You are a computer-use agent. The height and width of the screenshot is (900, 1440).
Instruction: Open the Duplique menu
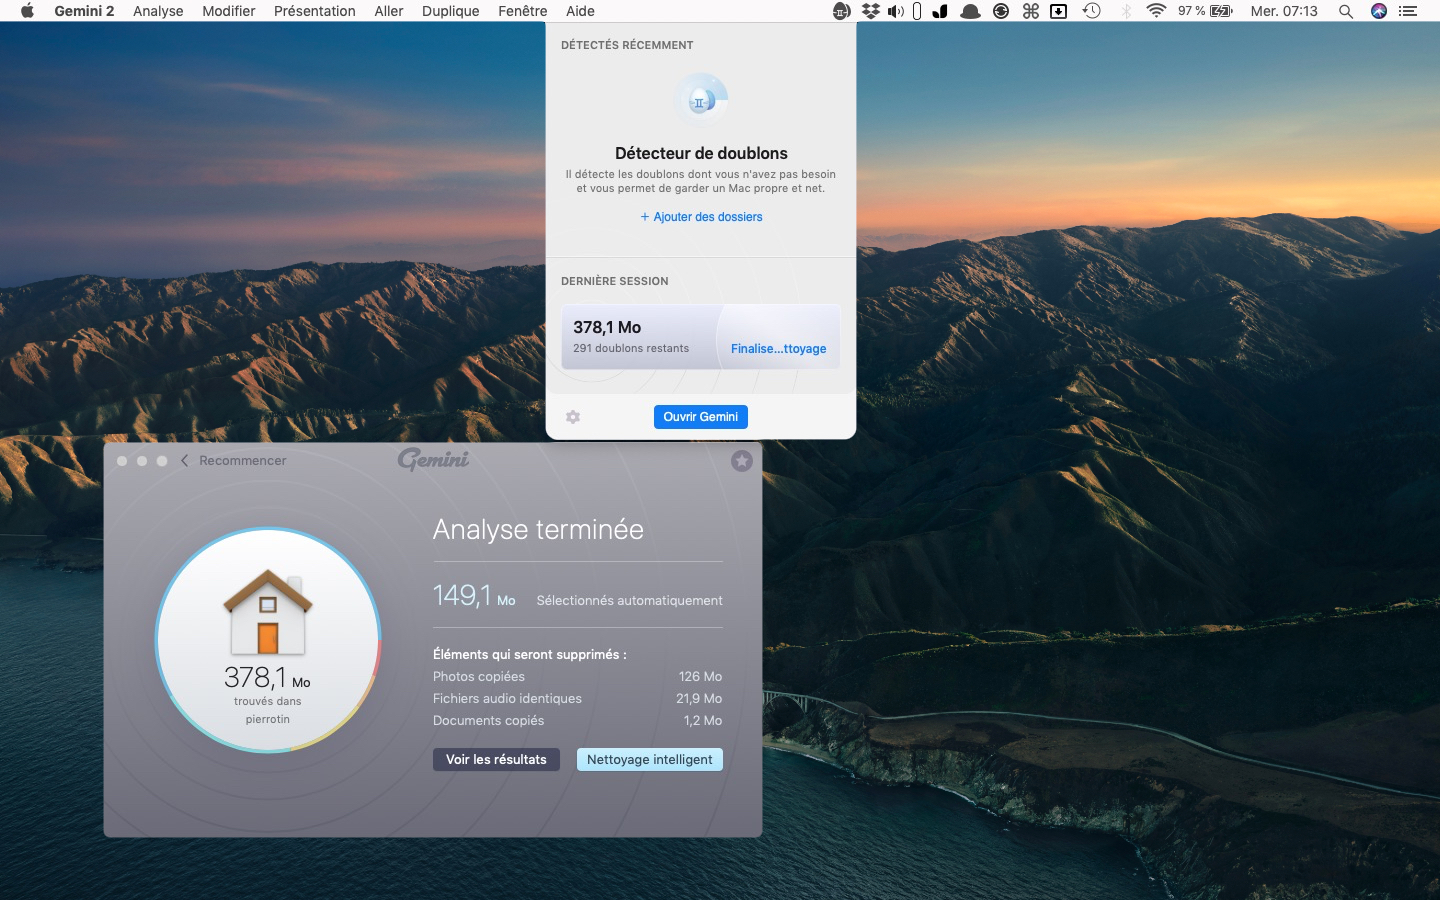point(451,11)
